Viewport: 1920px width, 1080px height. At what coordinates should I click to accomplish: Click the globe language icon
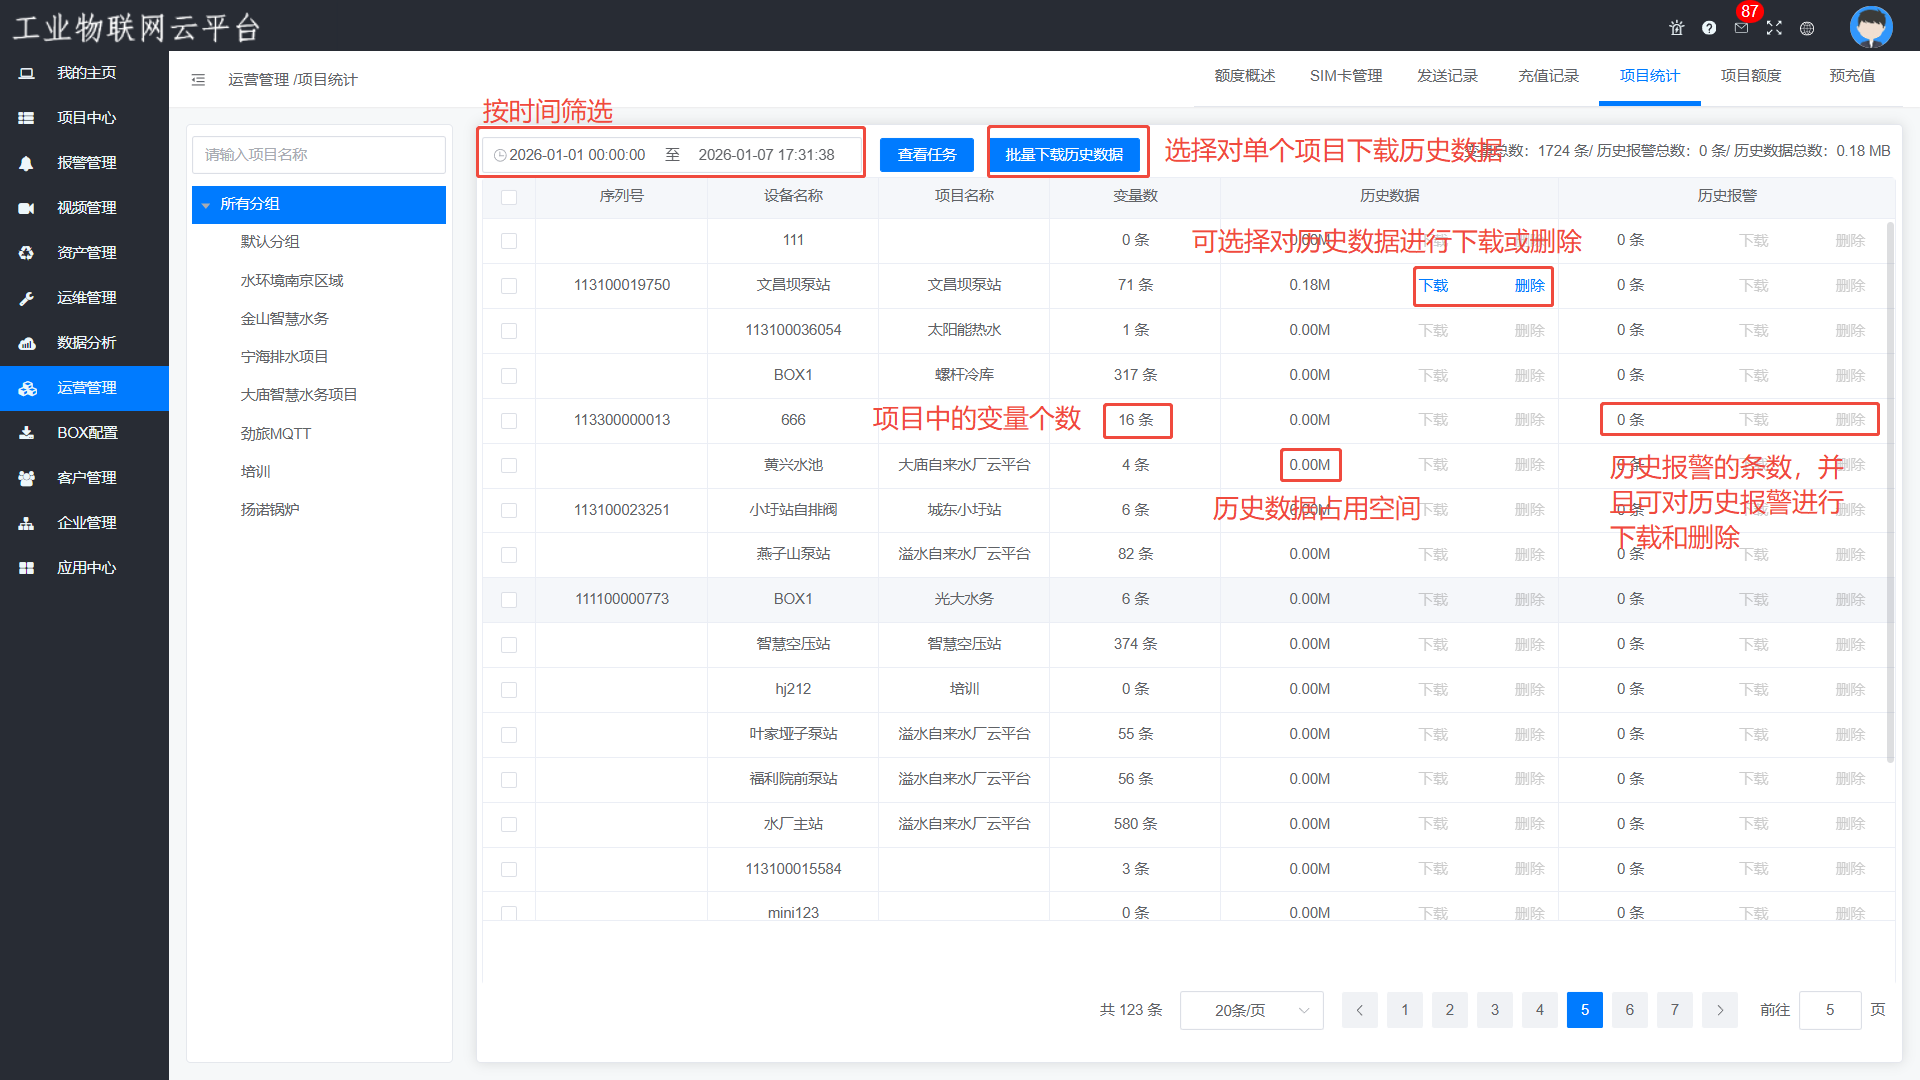1807,28
